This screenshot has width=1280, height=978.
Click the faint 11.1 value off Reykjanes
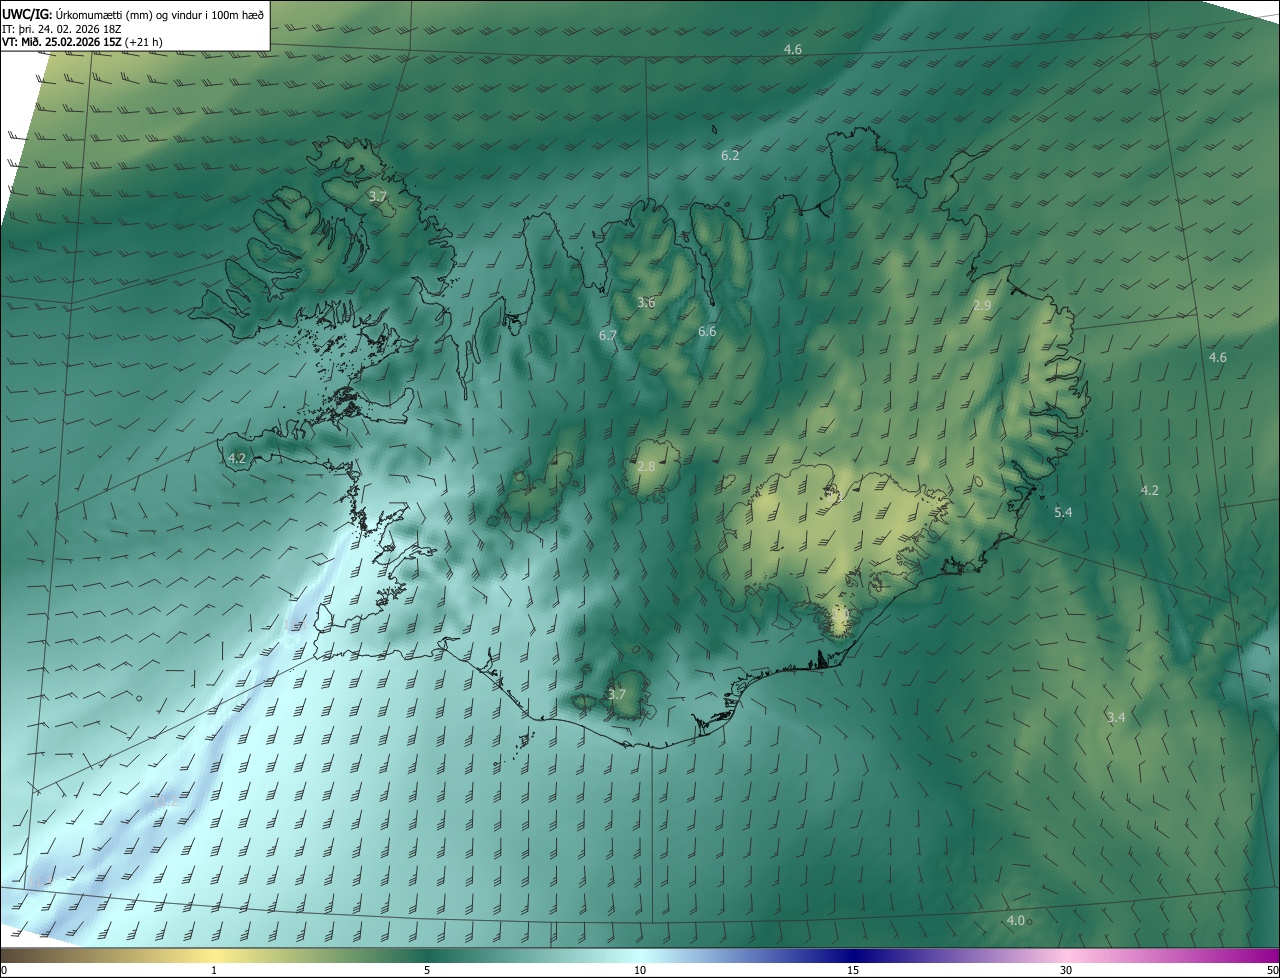pyautogui.click(x=295, y=625)
